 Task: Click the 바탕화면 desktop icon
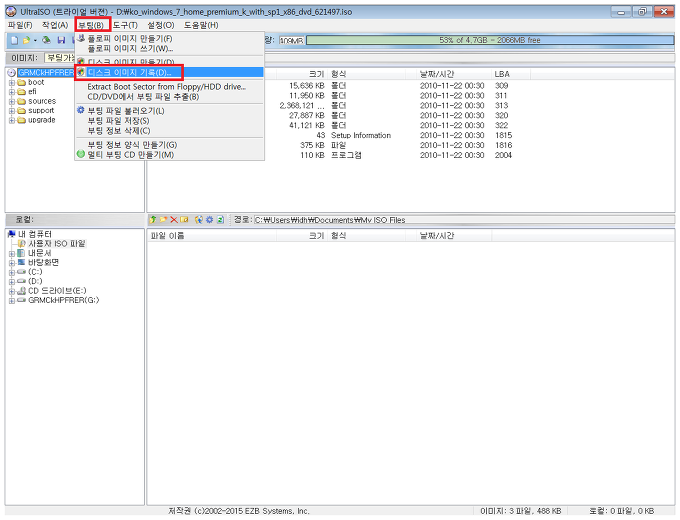point(21,262)
